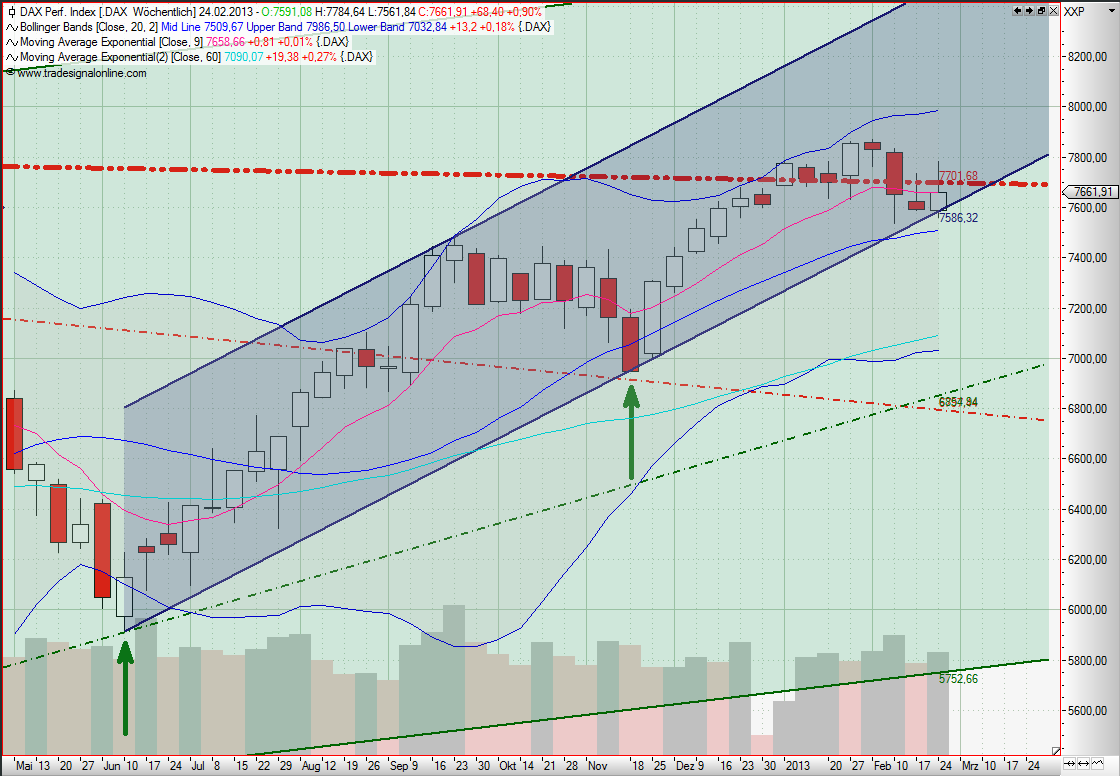Click the back navigation arrow in the chart toolbar
Screen dimensions: 1120x776
(1017, 10)
